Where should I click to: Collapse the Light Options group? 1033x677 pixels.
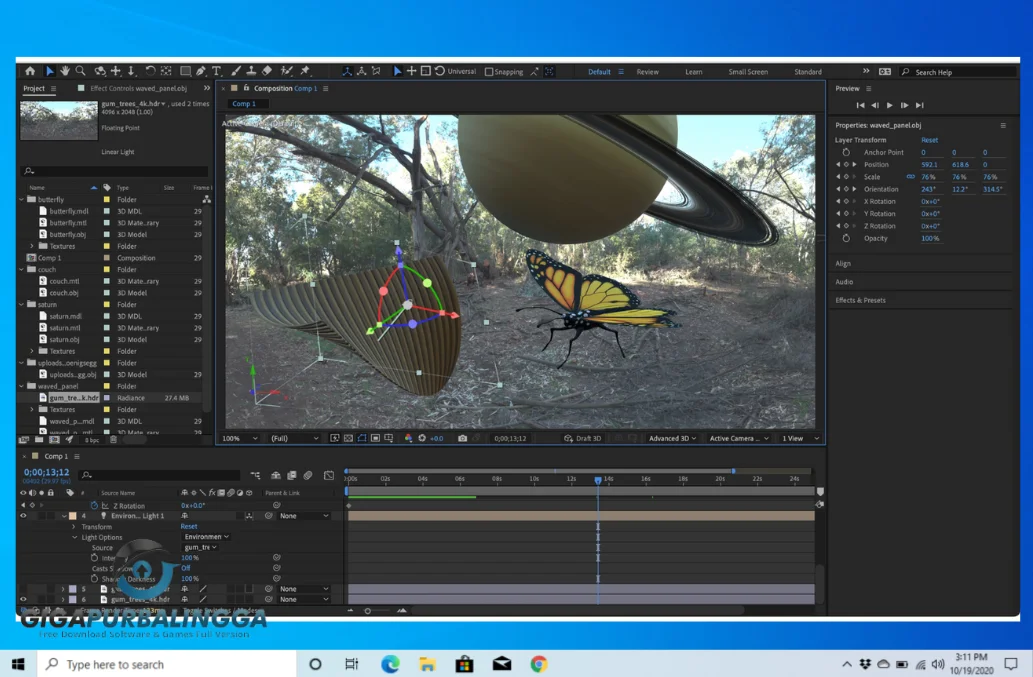(x=74, y=537)
